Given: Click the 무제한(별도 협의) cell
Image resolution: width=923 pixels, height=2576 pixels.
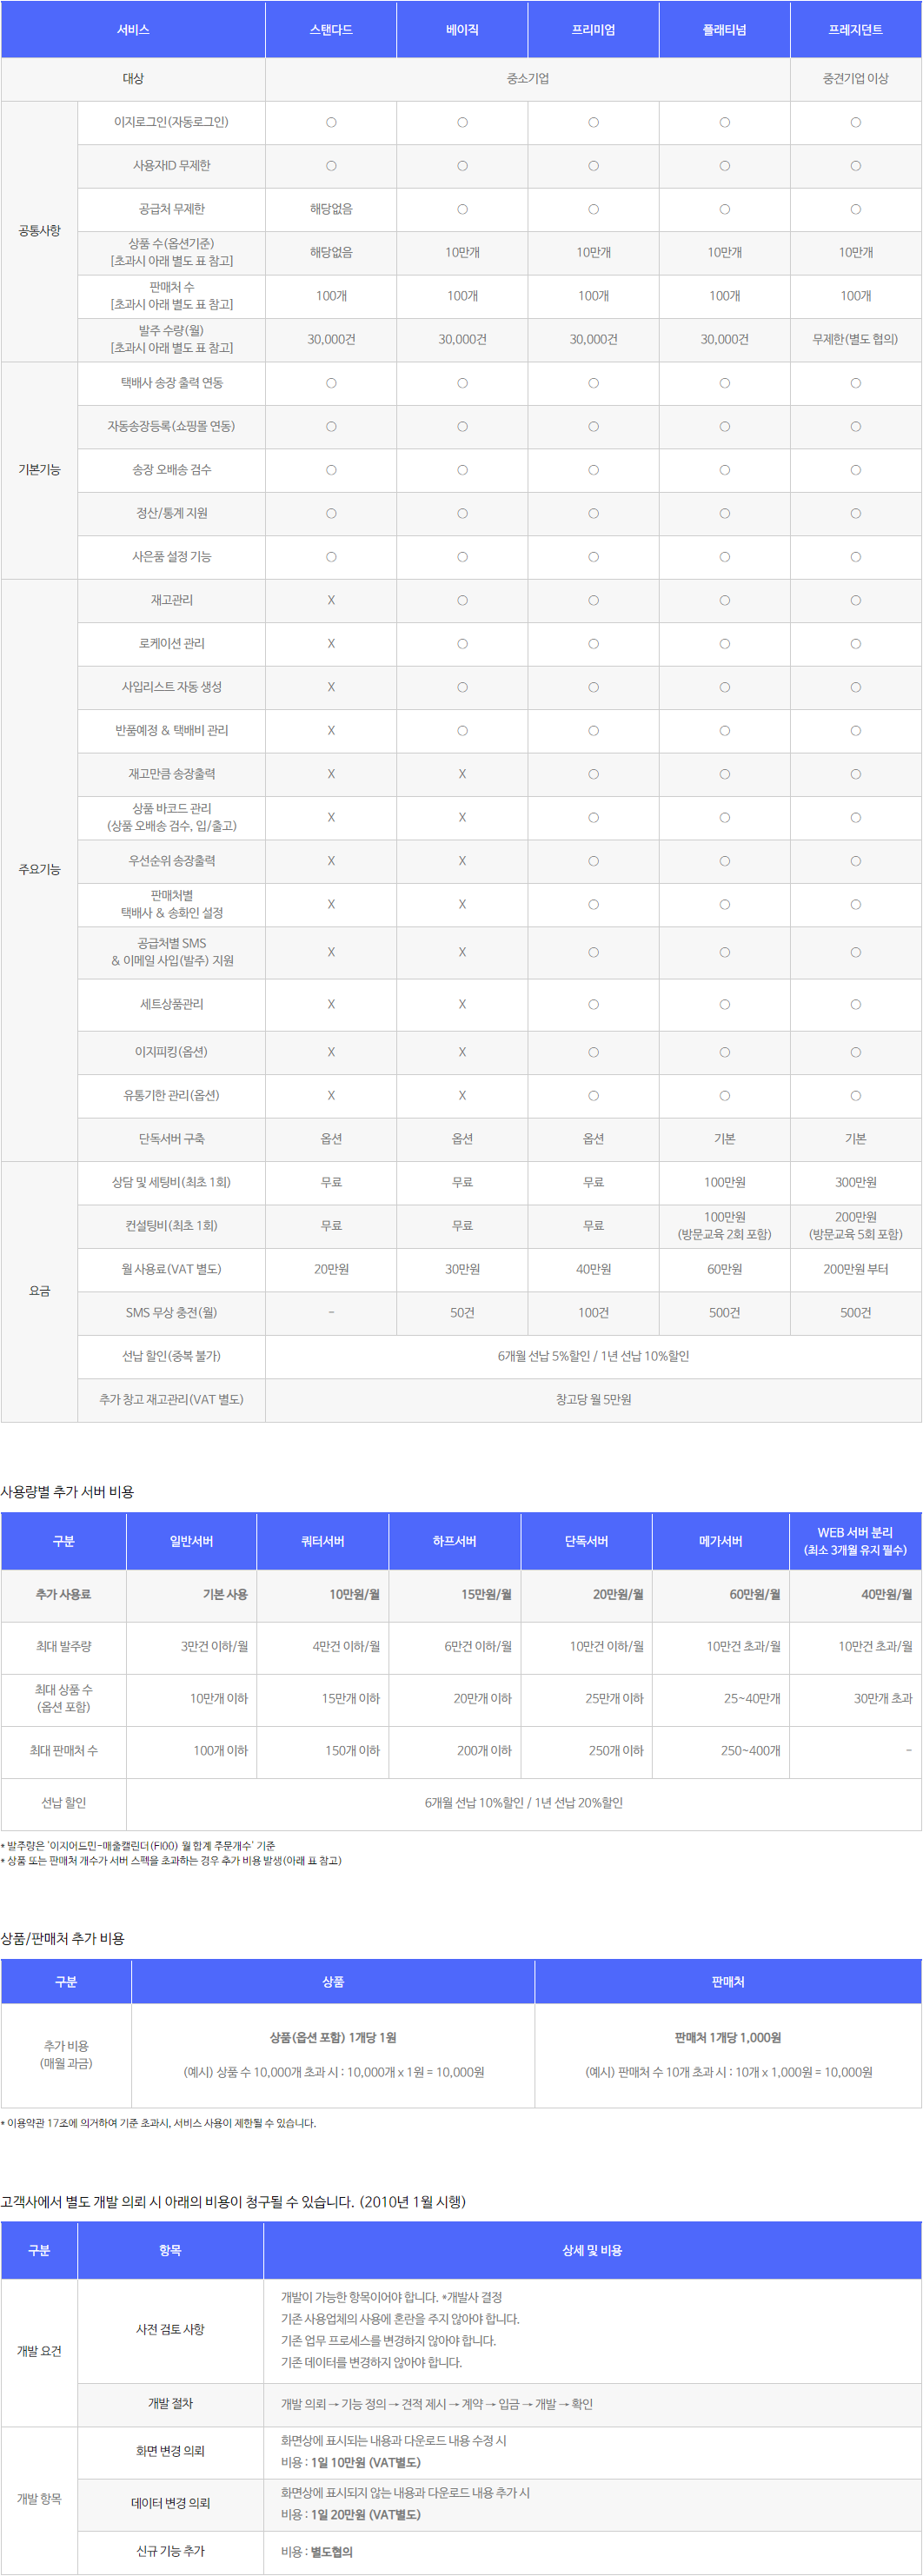Looking at the screenshot, I should pyautogui.click(x=855, y=339).
